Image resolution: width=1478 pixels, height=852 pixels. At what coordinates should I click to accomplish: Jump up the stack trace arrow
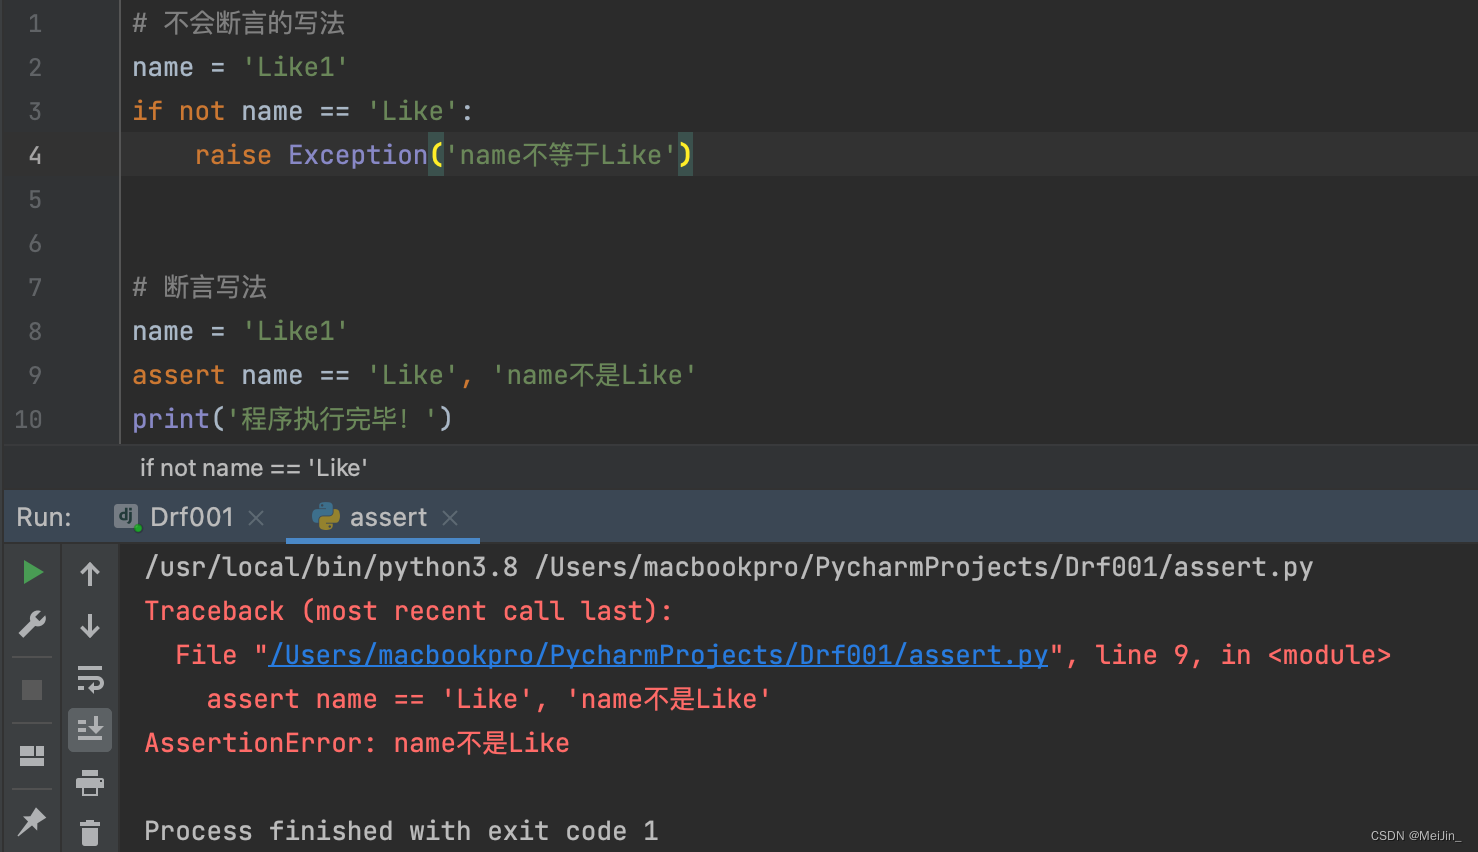[x=90, y=574]
